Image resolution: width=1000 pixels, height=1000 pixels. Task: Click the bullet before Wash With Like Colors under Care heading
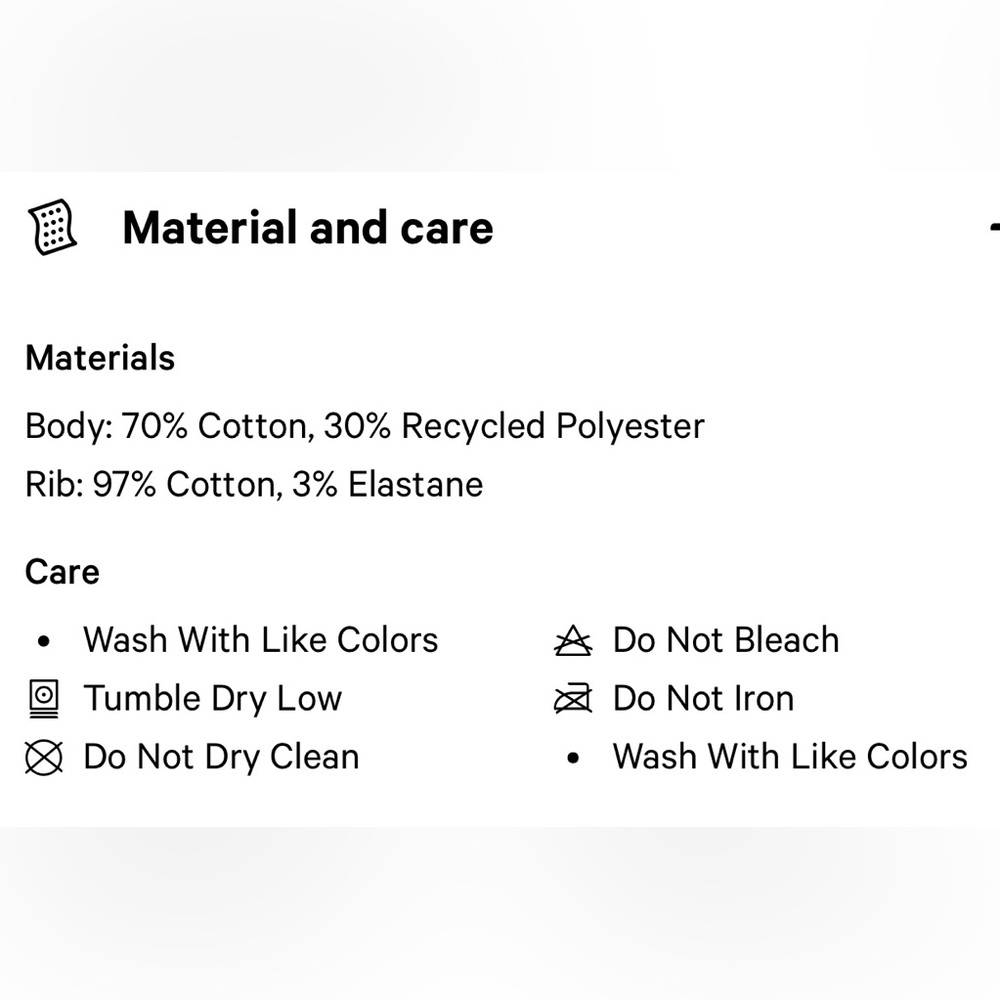tap(43, 641)
